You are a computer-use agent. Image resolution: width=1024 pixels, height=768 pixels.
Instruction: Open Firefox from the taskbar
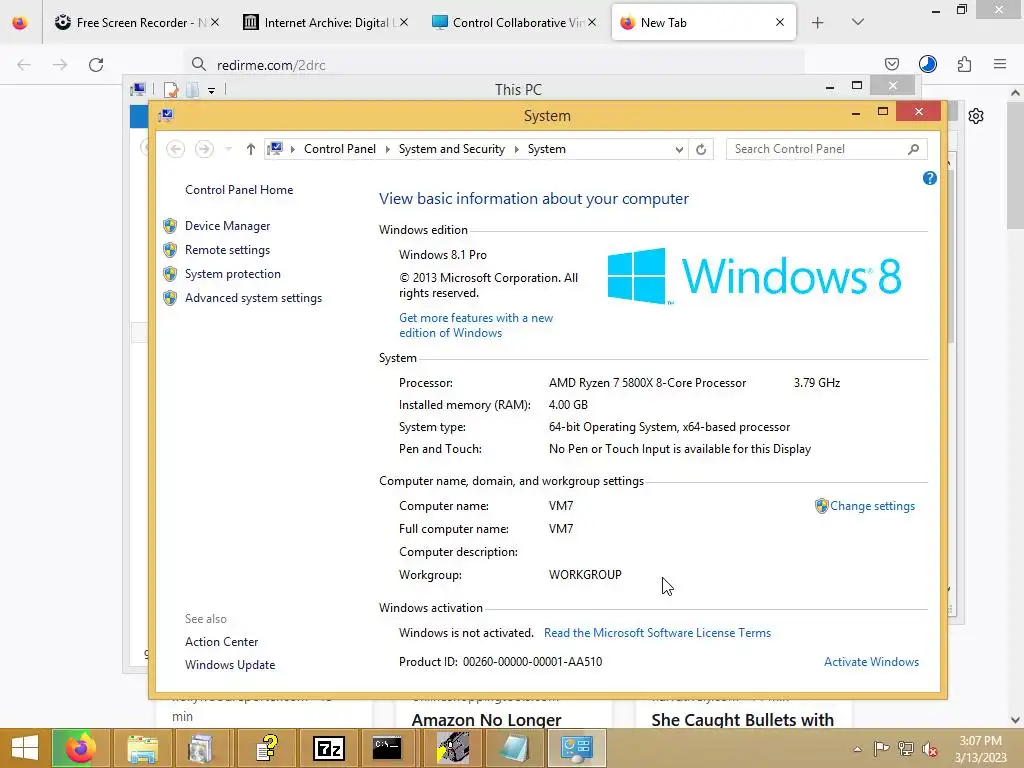click(80, 748)
